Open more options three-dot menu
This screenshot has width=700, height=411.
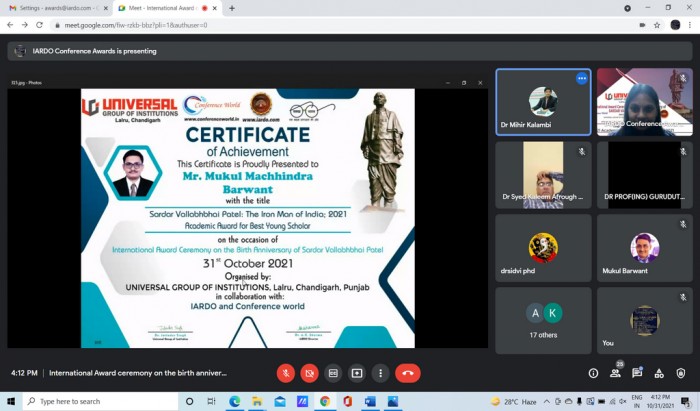[380, 373]
